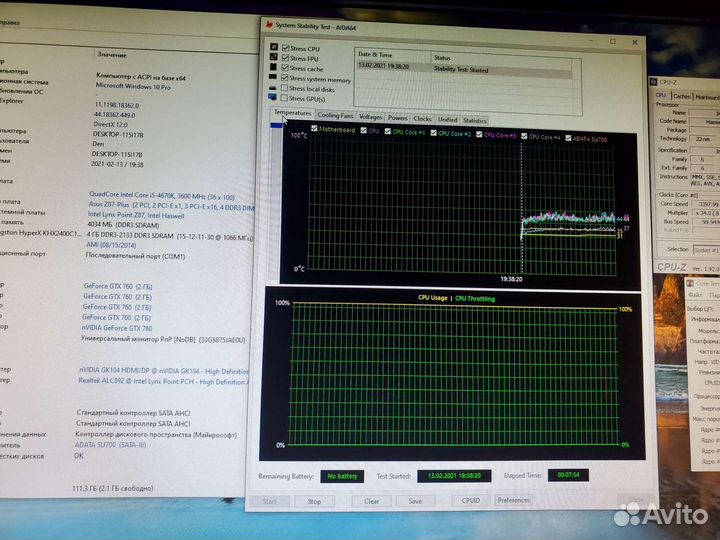Image resolution: width=720 pixels, height=540 pixels.
Task: Toggle CPU Core #4 graph checkbox
Action: point(524,136)
